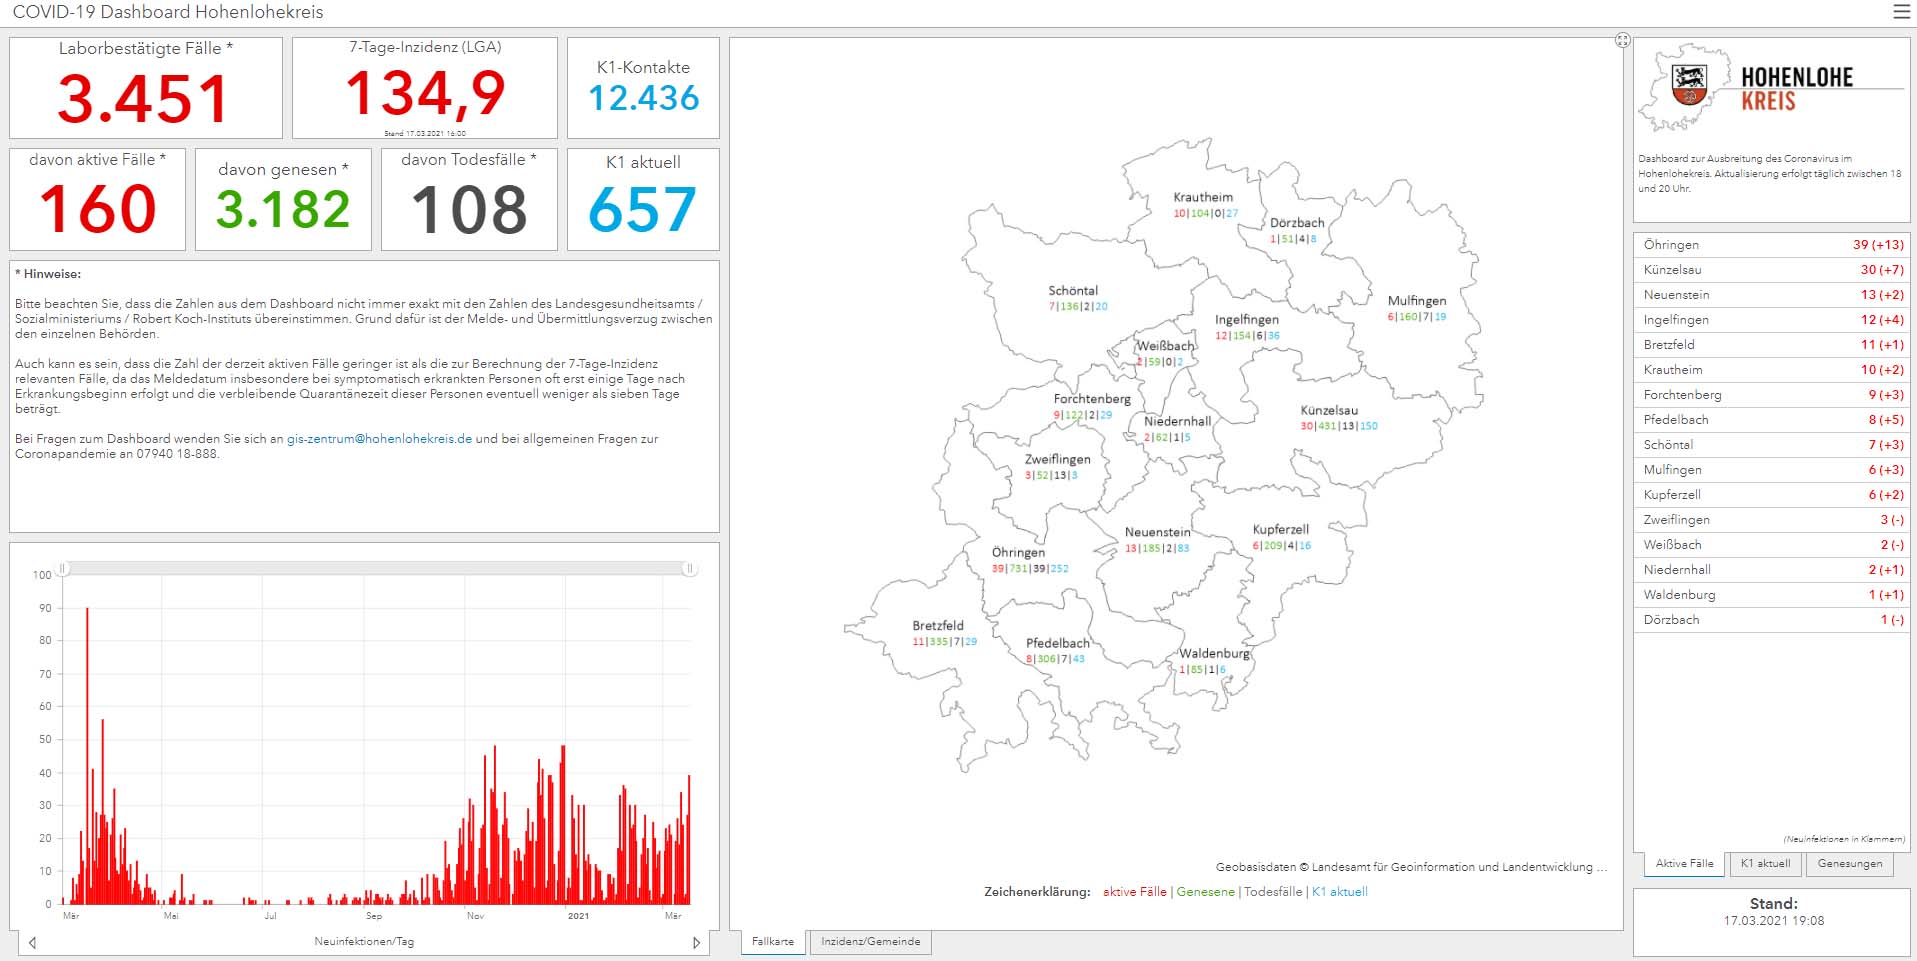Viewport: 1917px width, 961px height.
Task: Click the Hohenlohe Kreis coat of arms logo
Action: tap(1689, 86)
